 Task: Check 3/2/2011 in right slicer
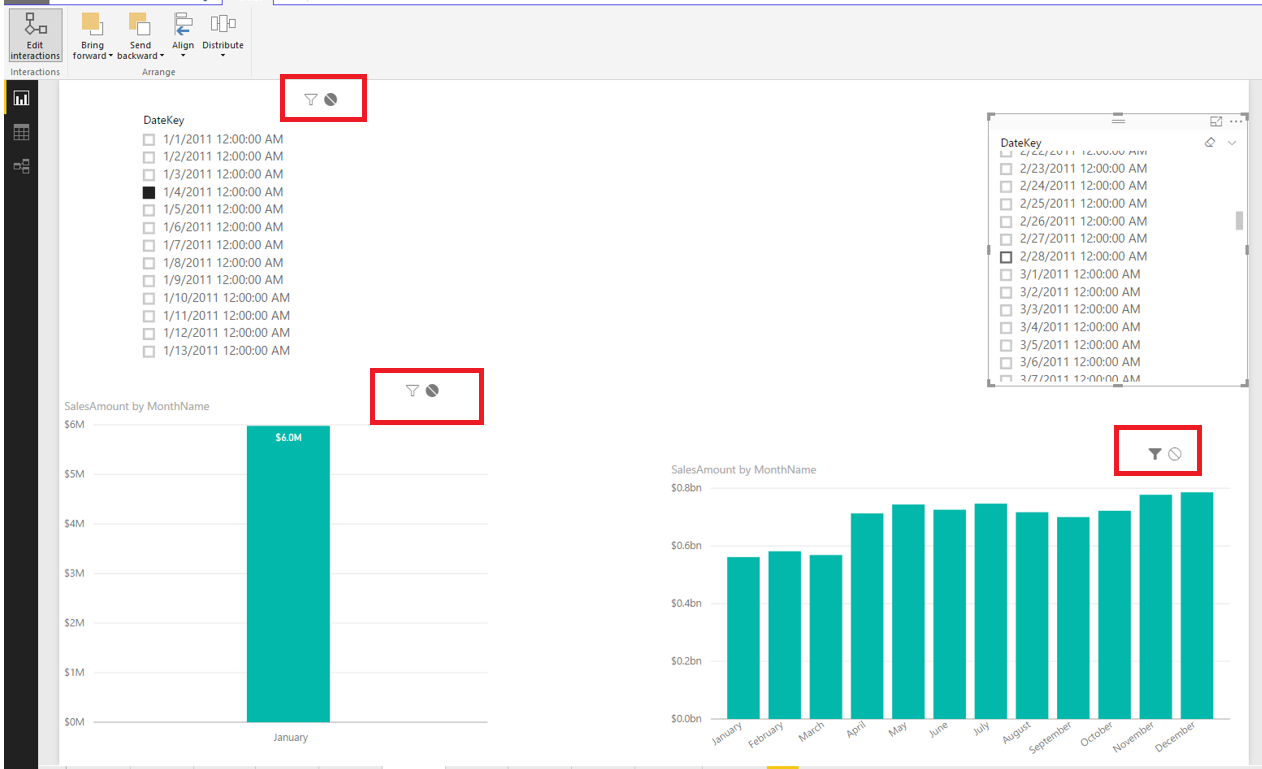(x=1006, y=292)
